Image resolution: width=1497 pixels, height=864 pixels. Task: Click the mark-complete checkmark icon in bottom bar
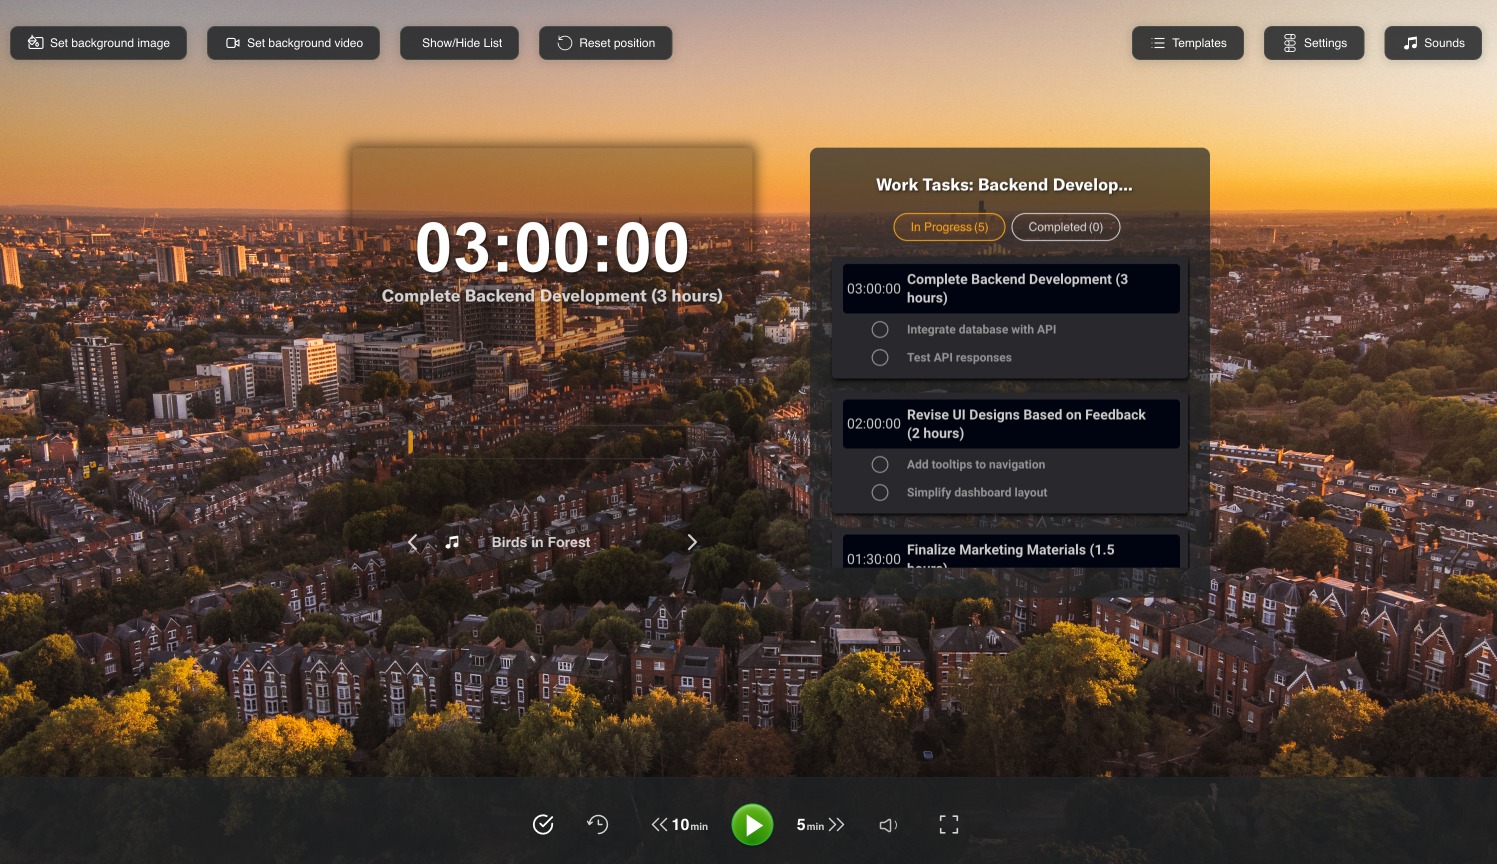pyautogui.click(x=543, y=824)
